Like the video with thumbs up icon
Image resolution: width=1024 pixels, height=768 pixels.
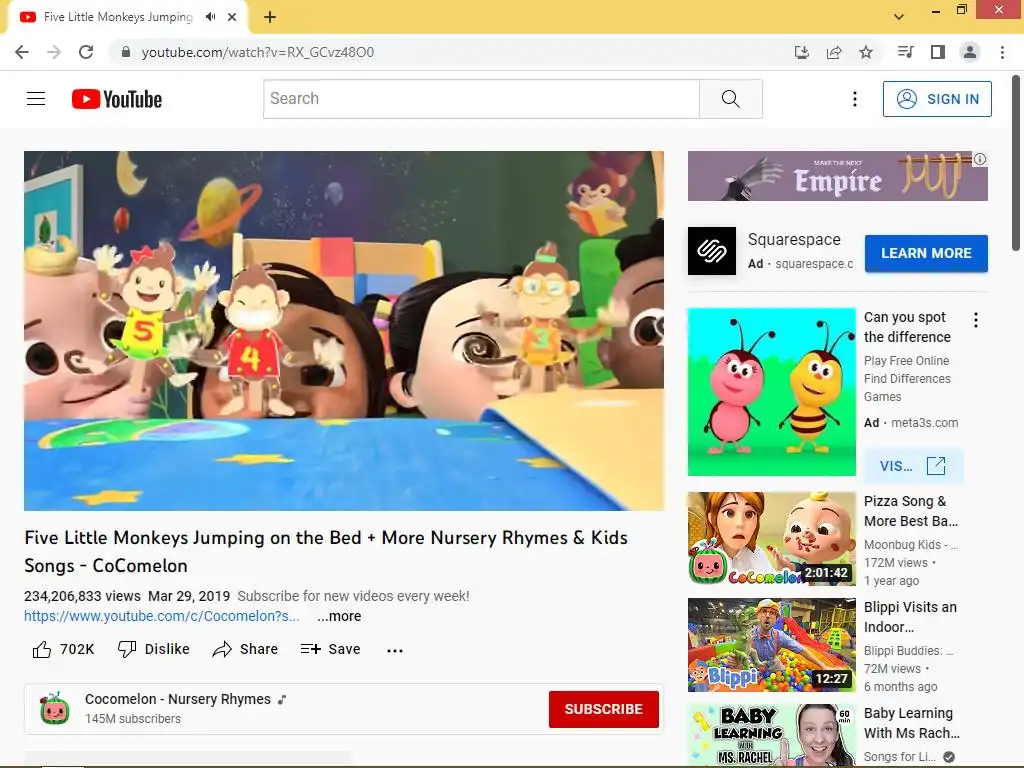click(x=42, y=649)
